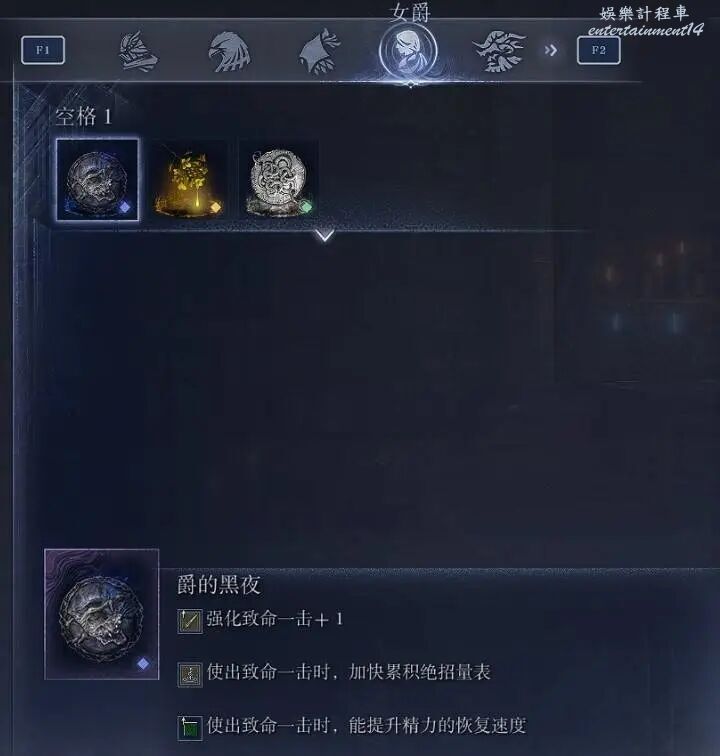720x756 pixels.
Task: Switch to the eagle head character tab
Action: pyautogui.click(x=229, y=52)
